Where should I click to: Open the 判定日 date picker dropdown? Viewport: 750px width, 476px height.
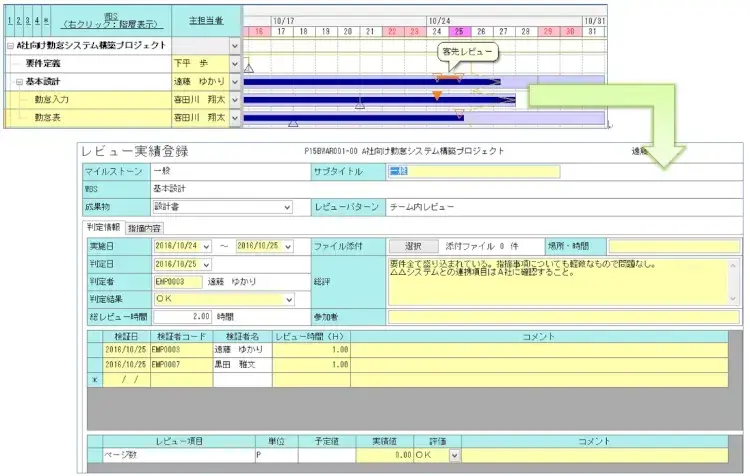(206, 264)
